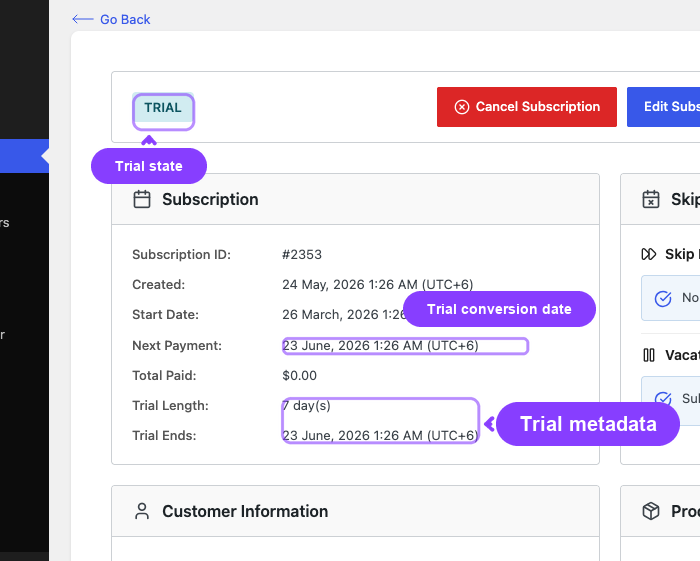Click the Trial Ends label
This screenshot has width=700, height=561.
point(164,436)
